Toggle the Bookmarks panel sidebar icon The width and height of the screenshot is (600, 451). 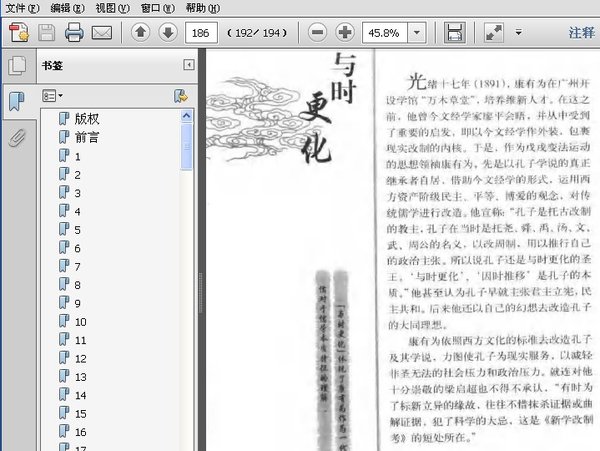coord(17,101)
